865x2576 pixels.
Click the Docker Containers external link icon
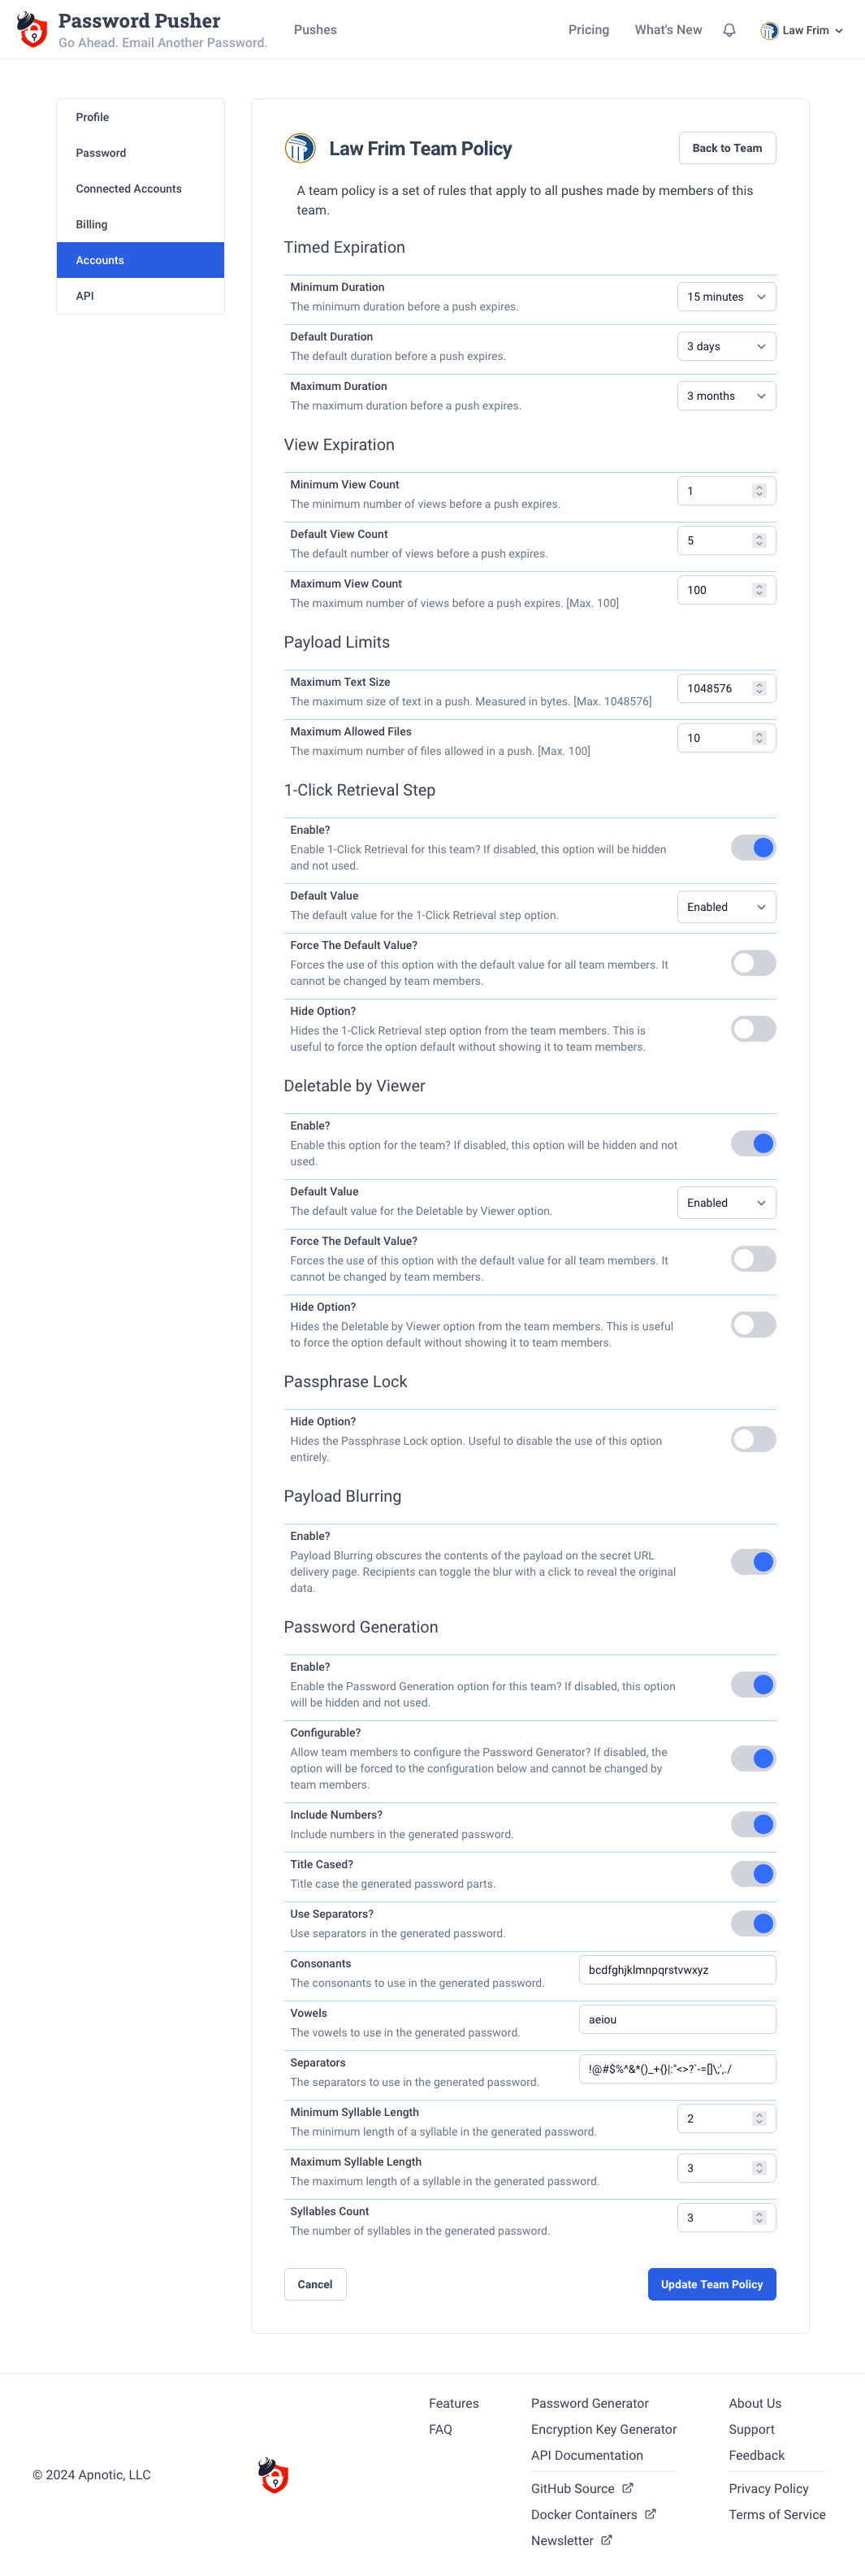click(x=650, y=2513)
